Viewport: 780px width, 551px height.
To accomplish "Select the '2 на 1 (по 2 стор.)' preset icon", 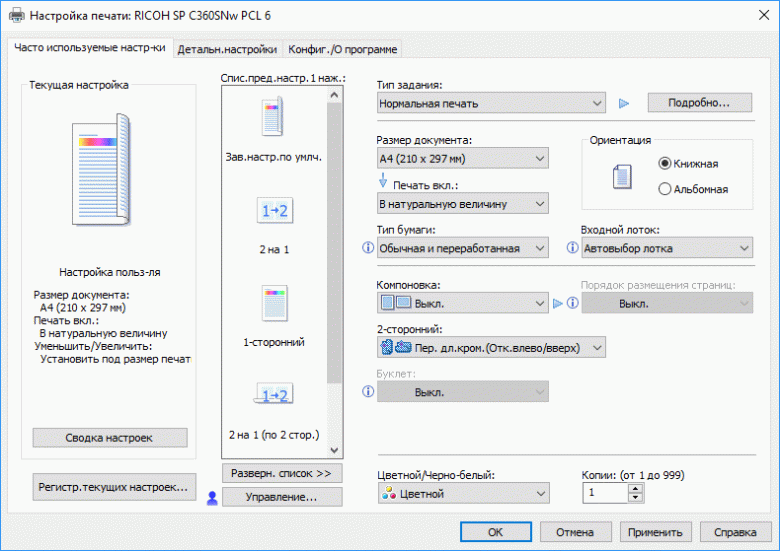I will pos(274,394).
